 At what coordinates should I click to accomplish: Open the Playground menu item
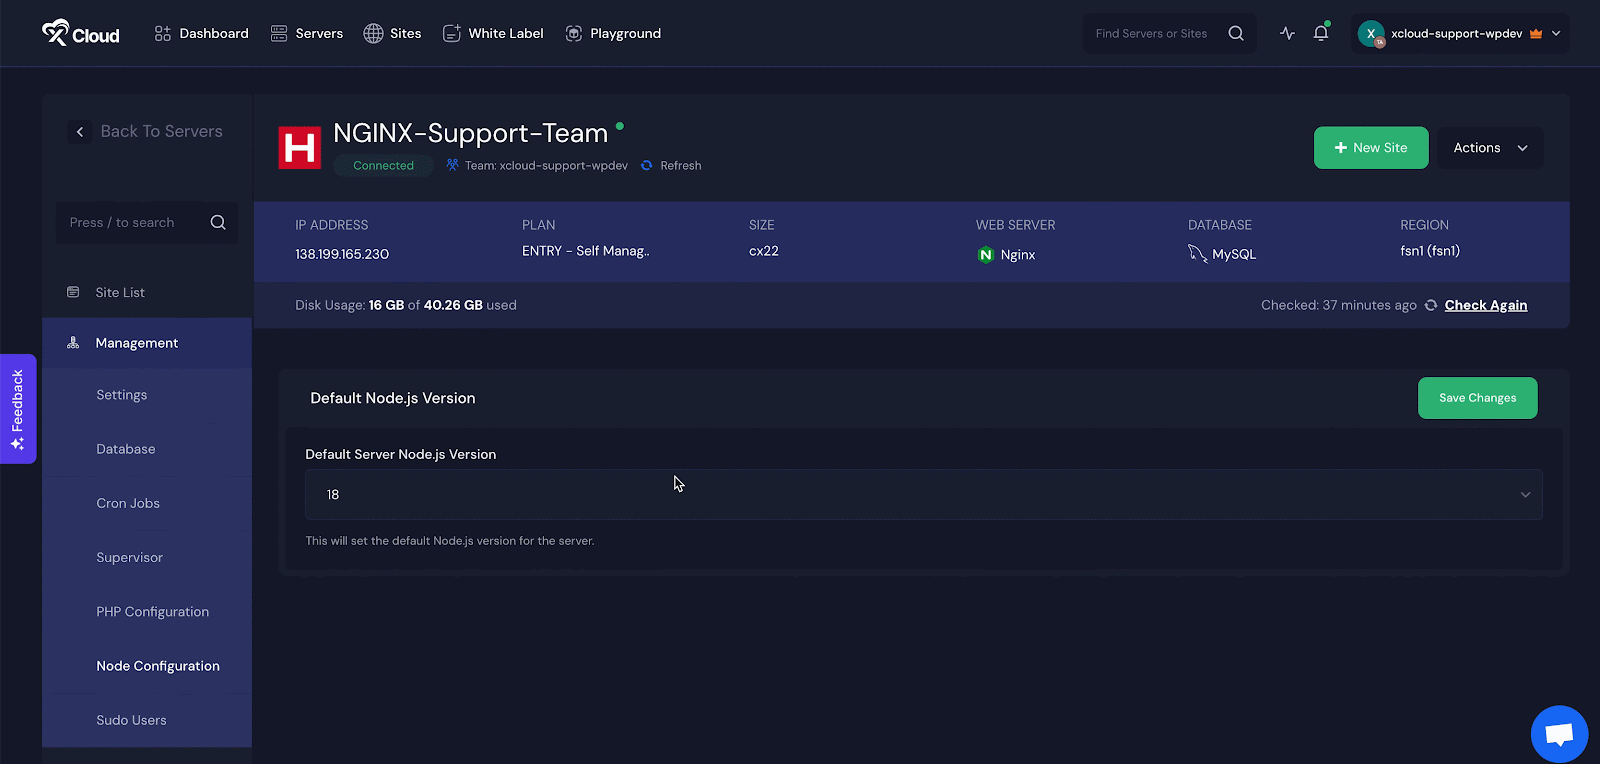tap(613, 33)
